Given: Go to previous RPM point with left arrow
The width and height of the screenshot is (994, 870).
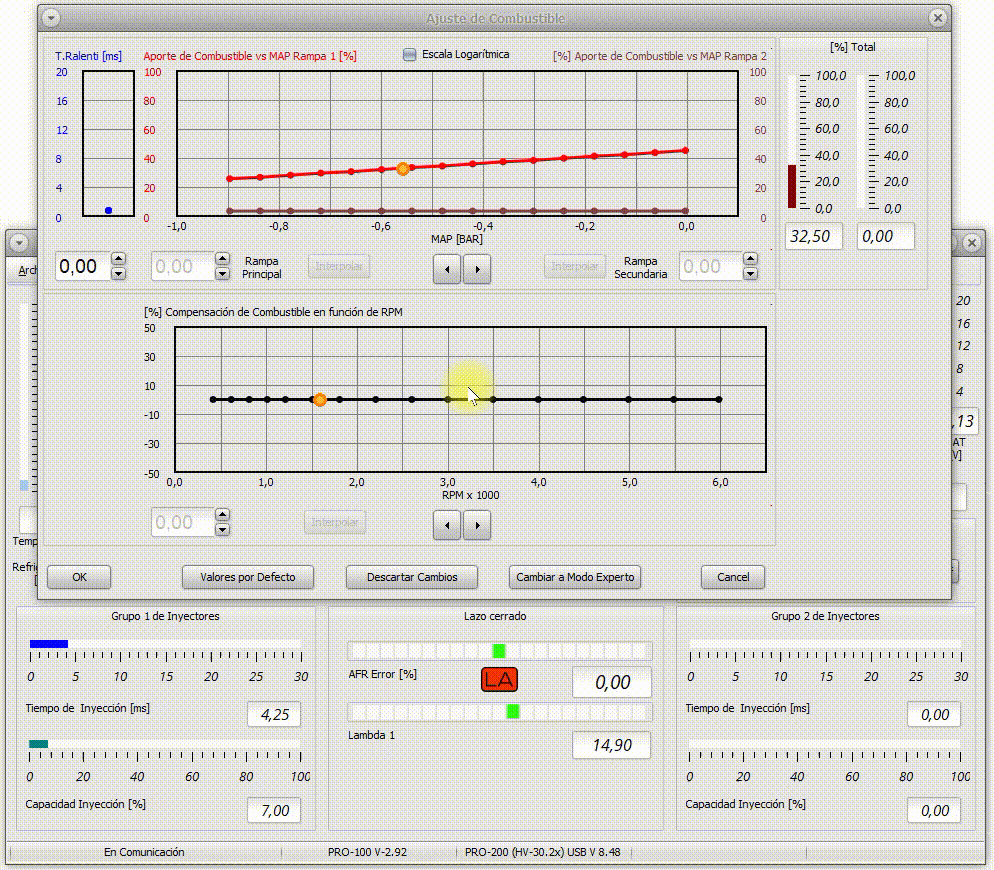Looking at the screenshot, I should tap(447, 525).
